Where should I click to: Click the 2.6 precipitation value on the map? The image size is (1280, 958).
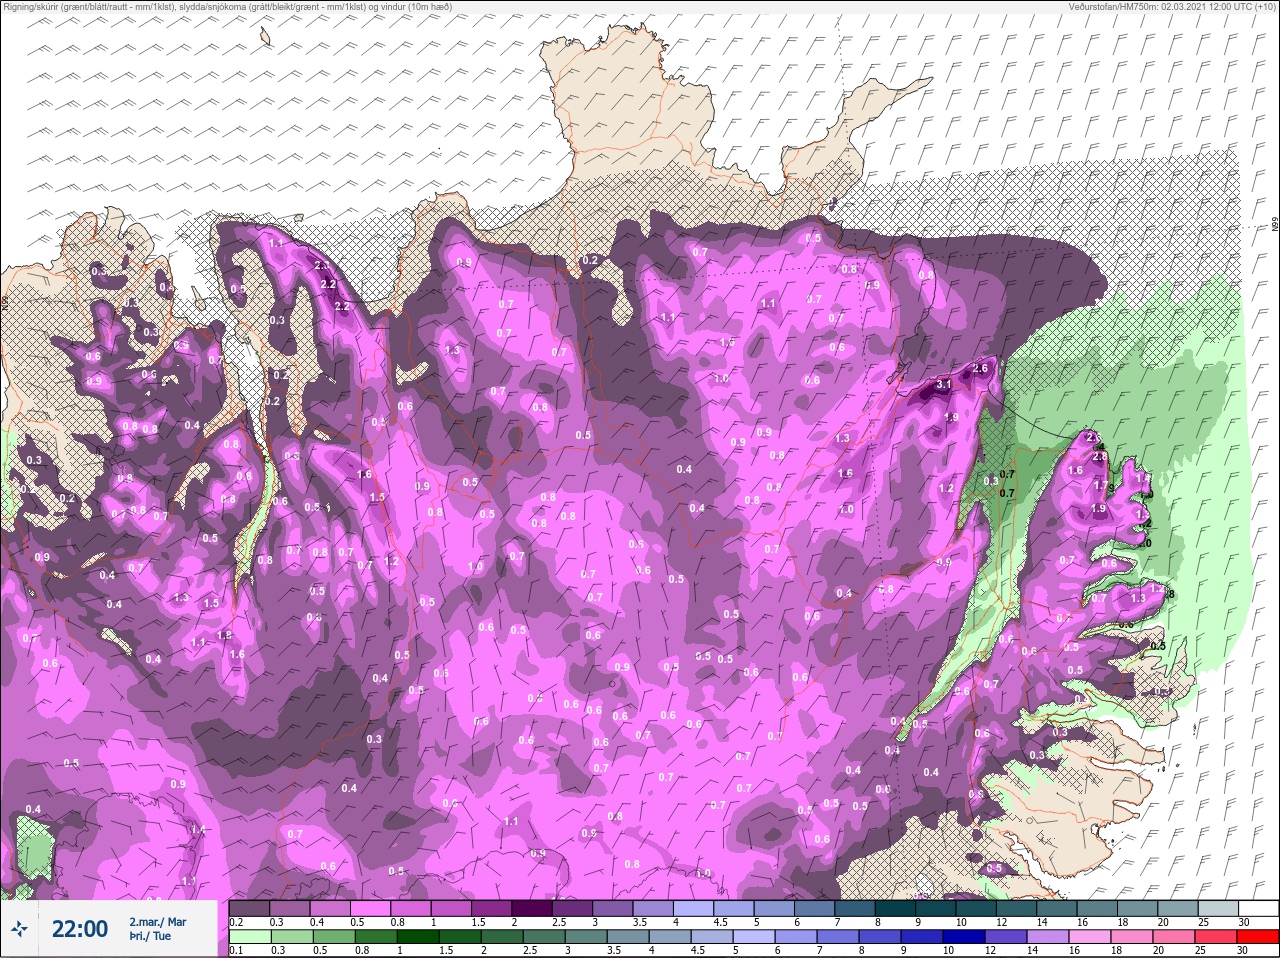click(980, 368)
